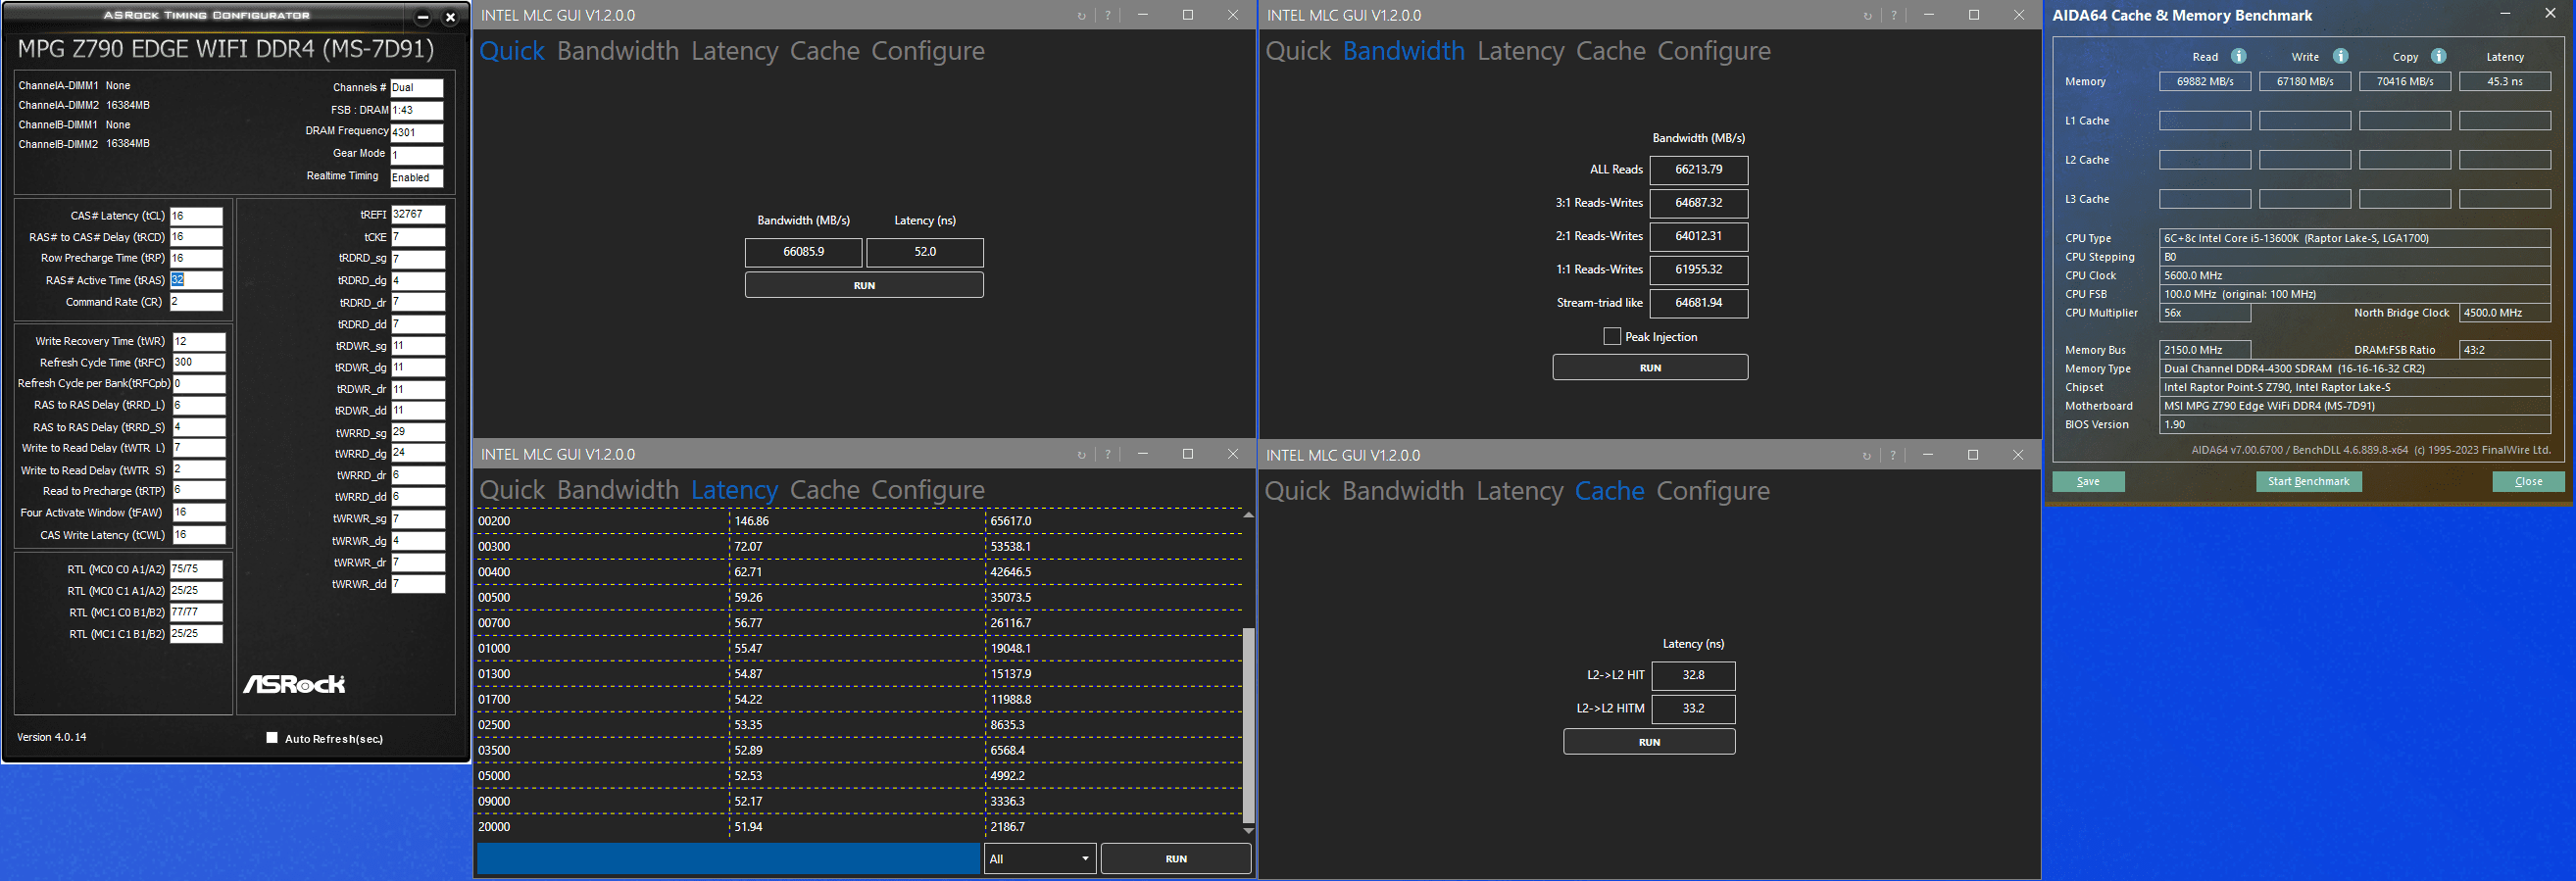2576x881 pixels.
Task: Click Save in AIDA64 window
Action: point(2088,482)
